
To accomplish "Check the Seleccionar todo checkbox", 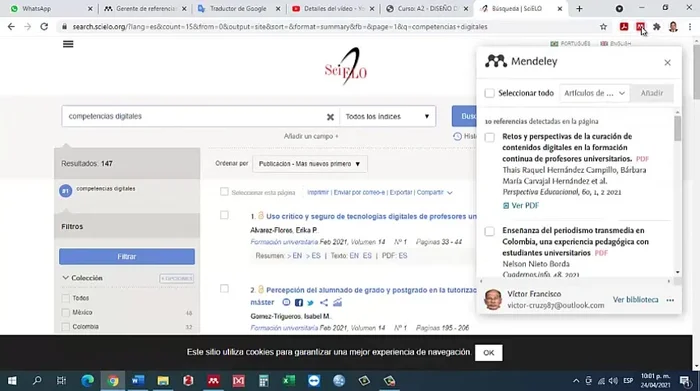I will pos(490,93).
